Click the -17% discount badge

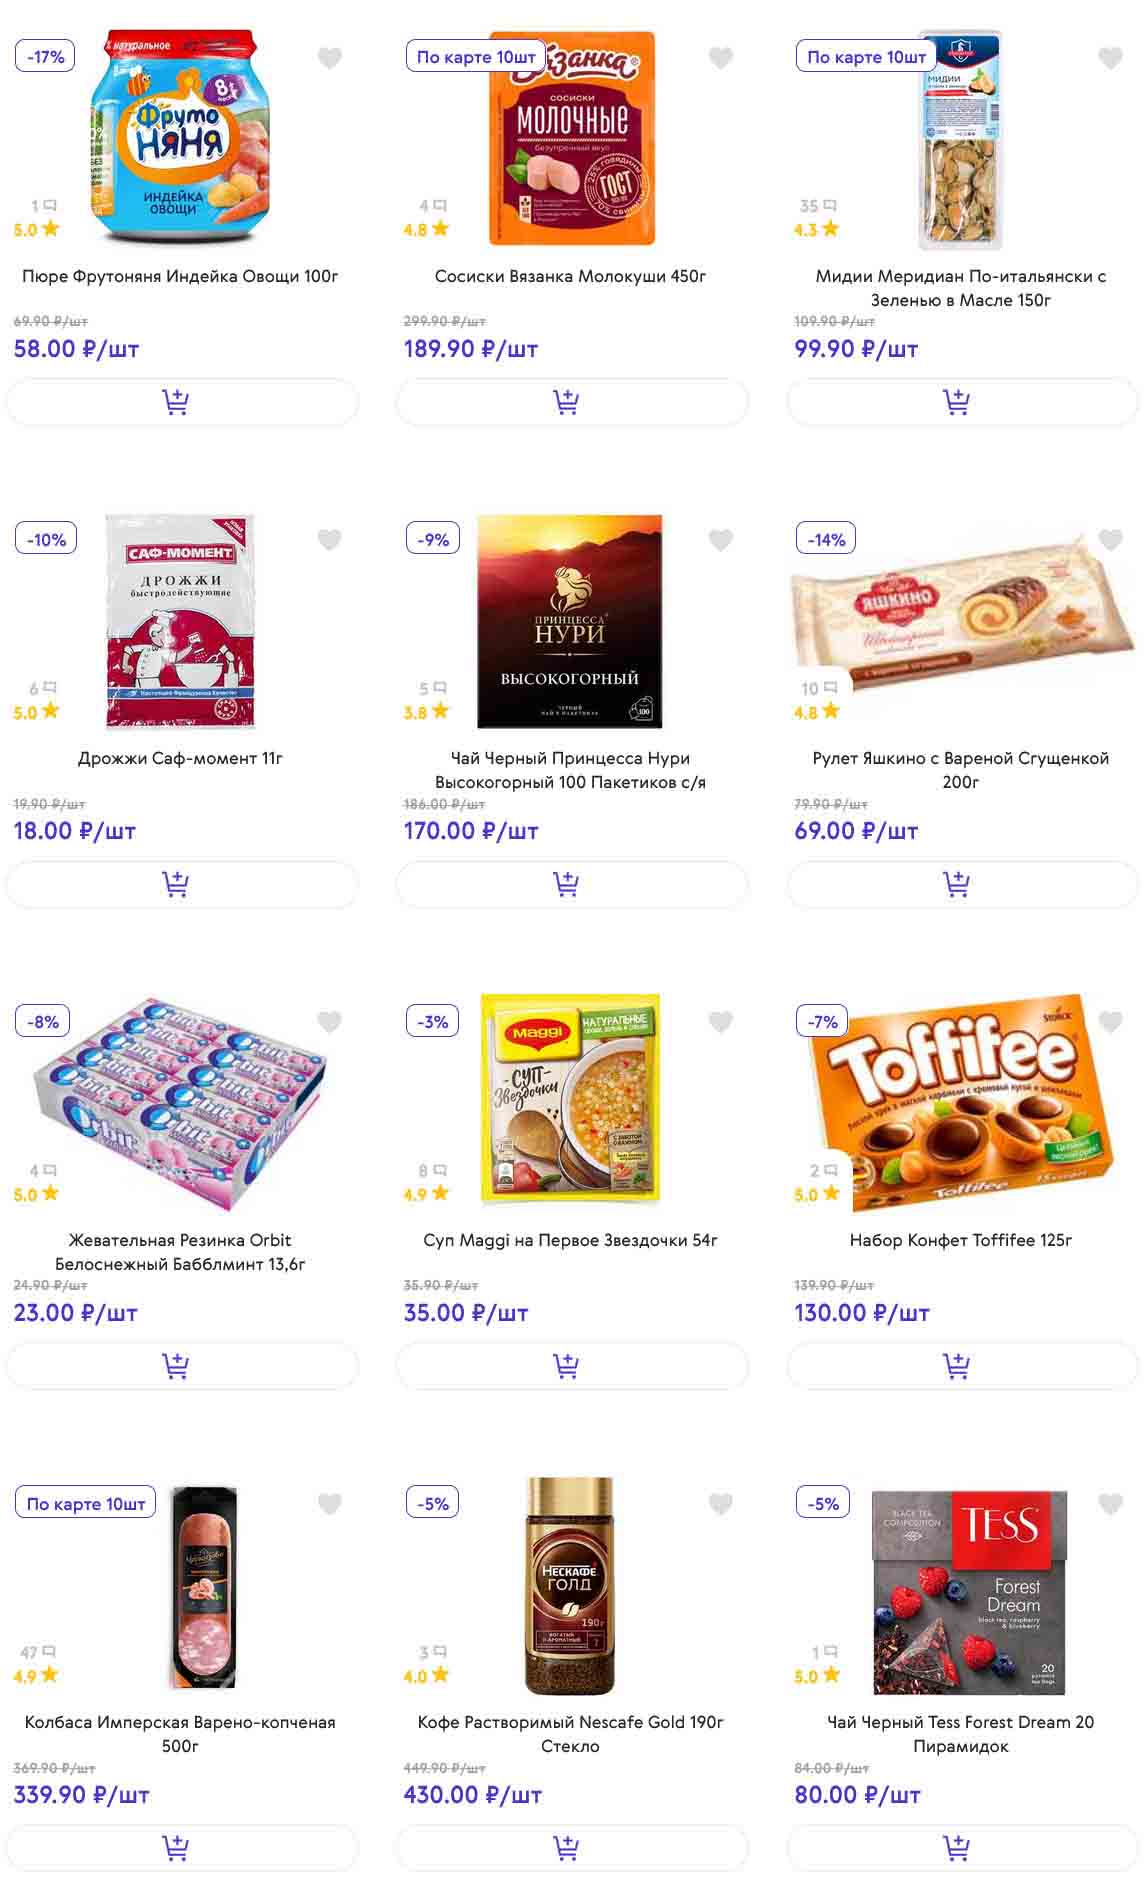pyautogui.click(x=46, y=57)
